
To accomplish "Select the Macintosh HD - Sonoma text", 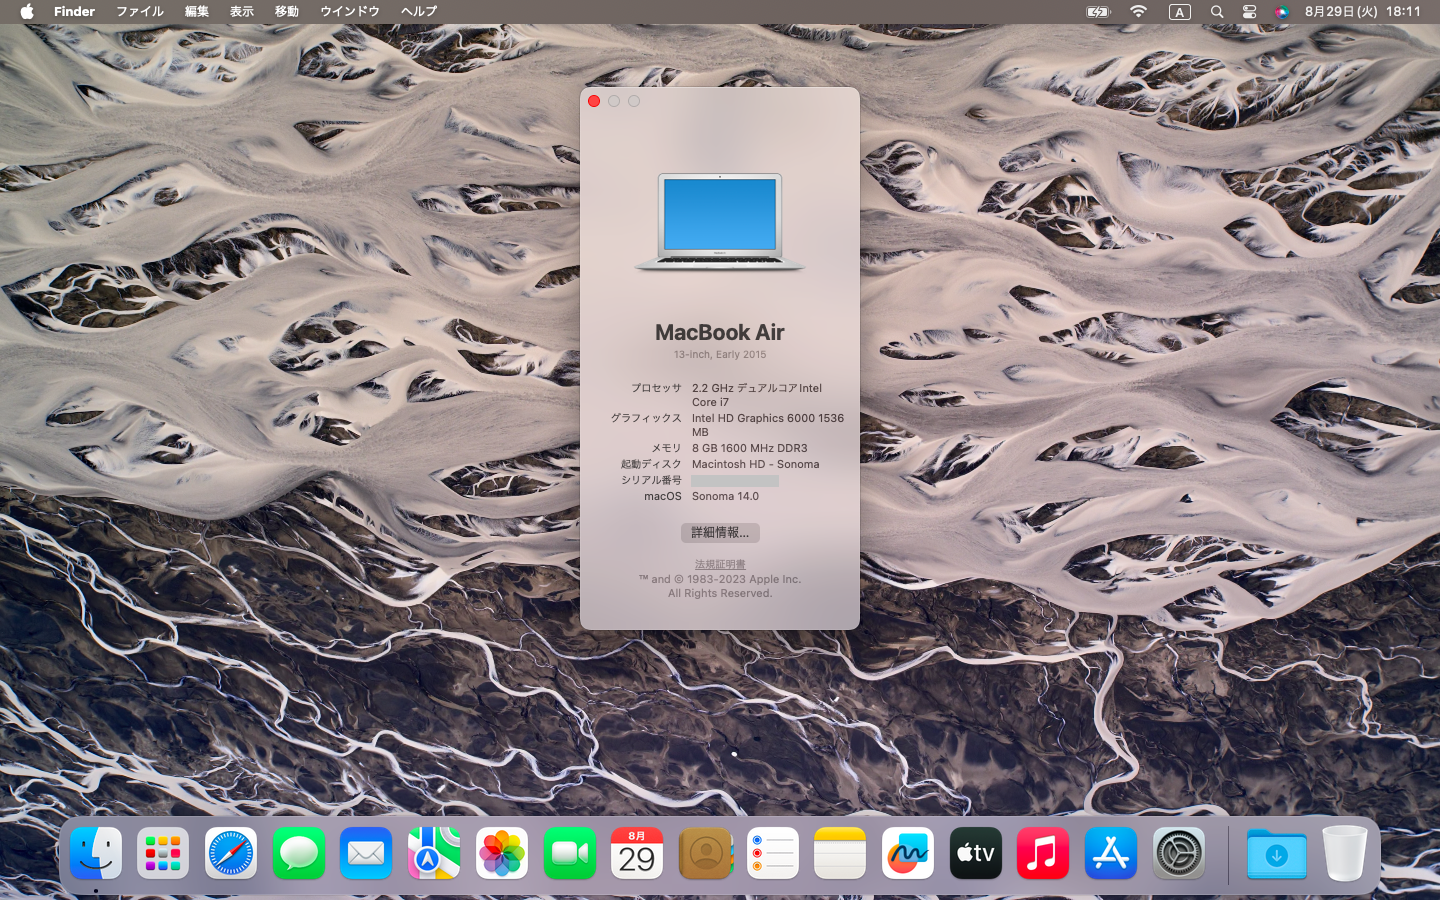I will click(x=756, y=464).
